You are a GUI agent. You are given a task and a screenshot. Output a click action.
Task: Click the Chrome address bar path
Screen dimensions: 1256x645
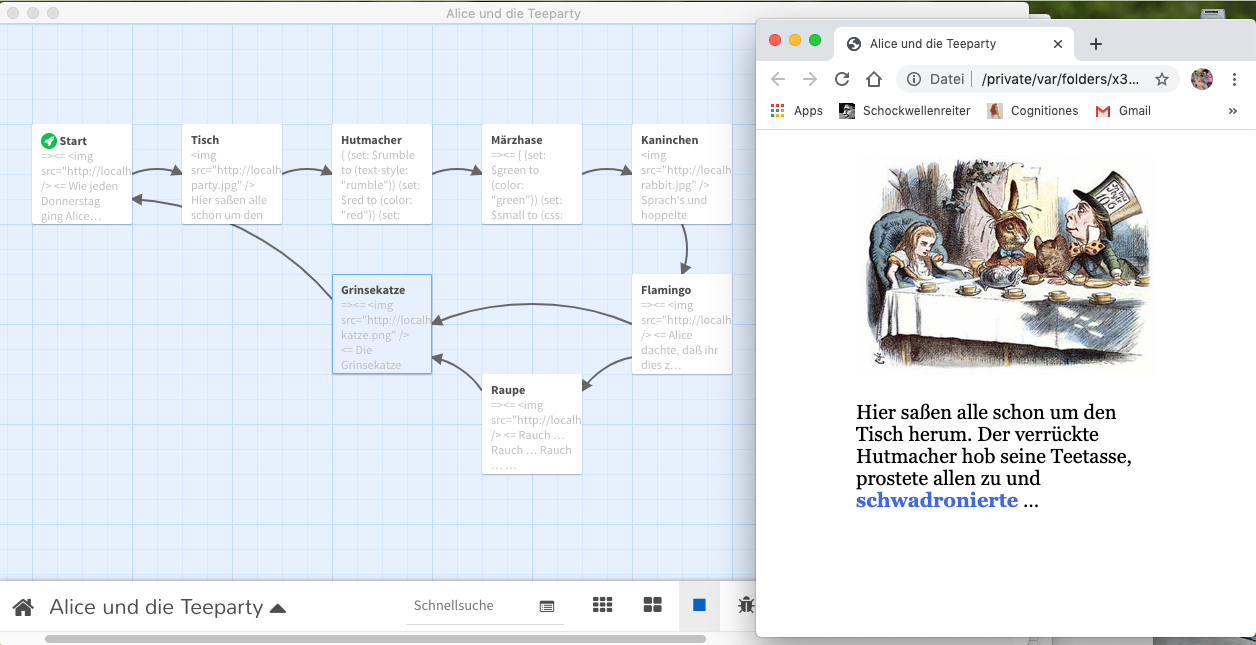(x=1060, y=79)
